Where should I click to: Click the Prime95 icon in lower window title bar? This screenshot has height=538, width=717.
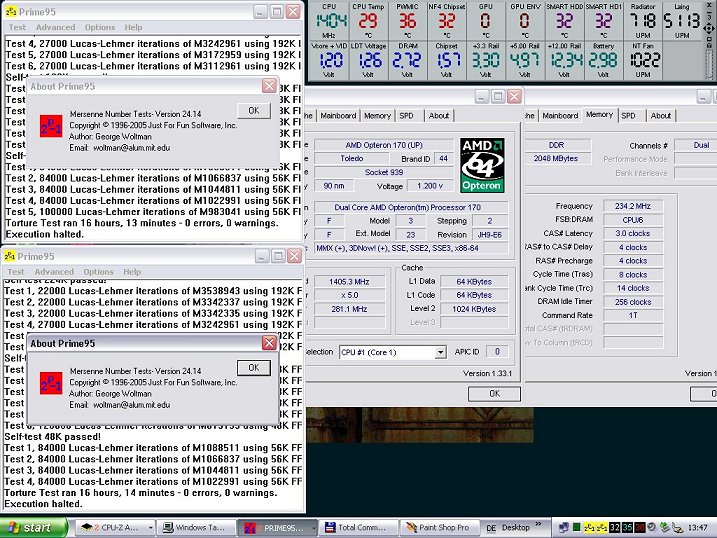point(9,256)
